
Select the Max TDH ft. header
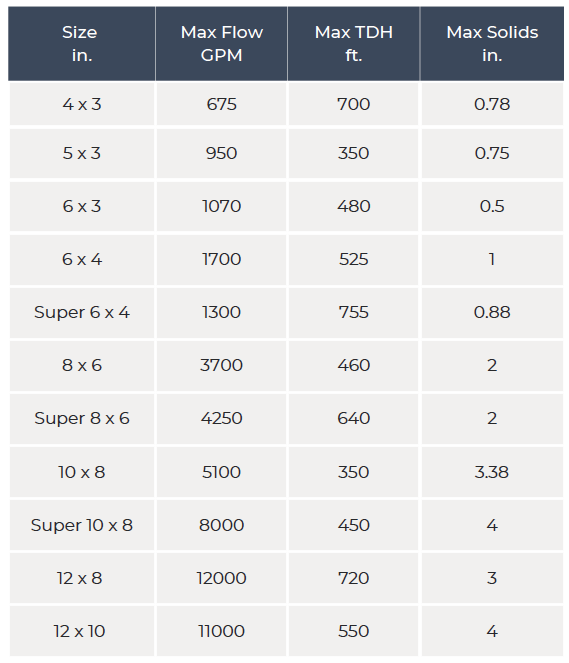[x=354, y=44]
